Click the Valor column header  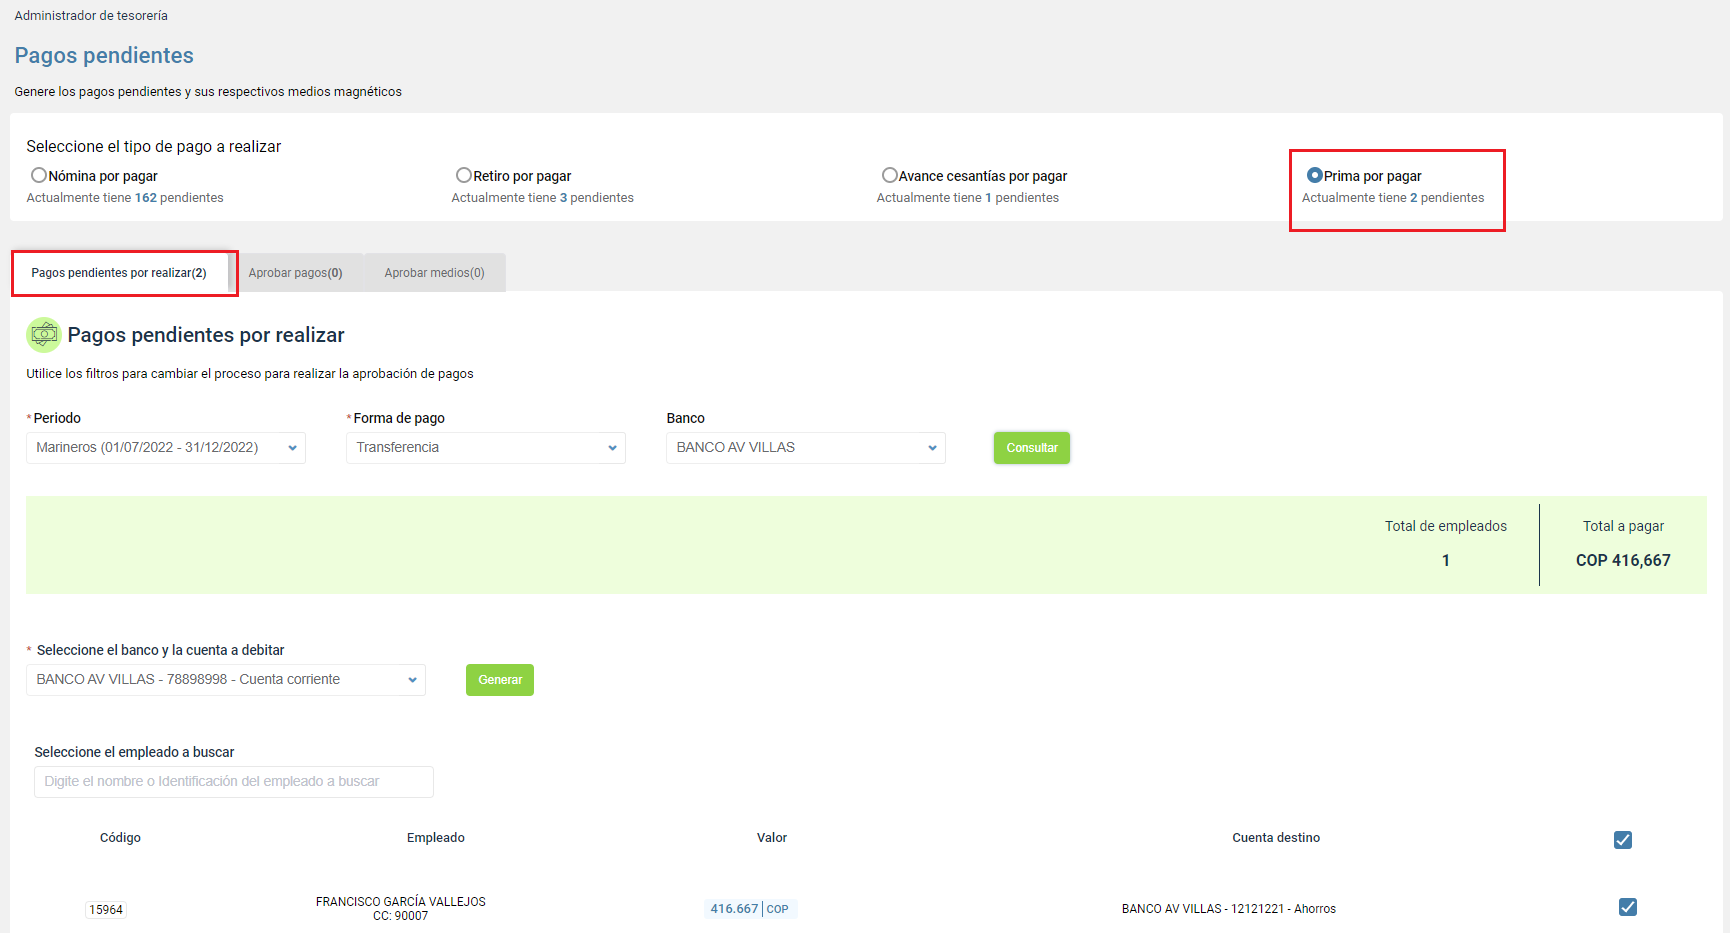click(x=772, y=838)
